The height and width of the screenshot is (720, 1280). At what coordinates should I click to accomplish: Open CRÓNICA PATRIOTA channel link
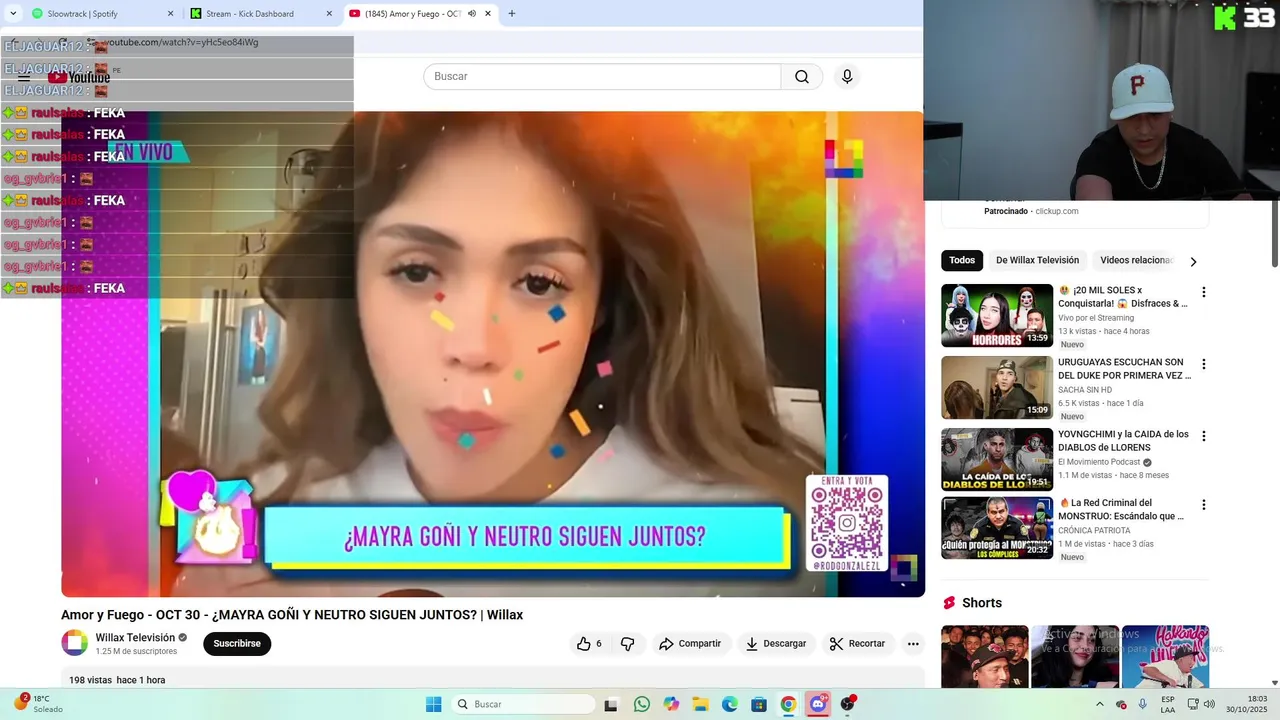pyautogui.click(x=1094, y=531)
